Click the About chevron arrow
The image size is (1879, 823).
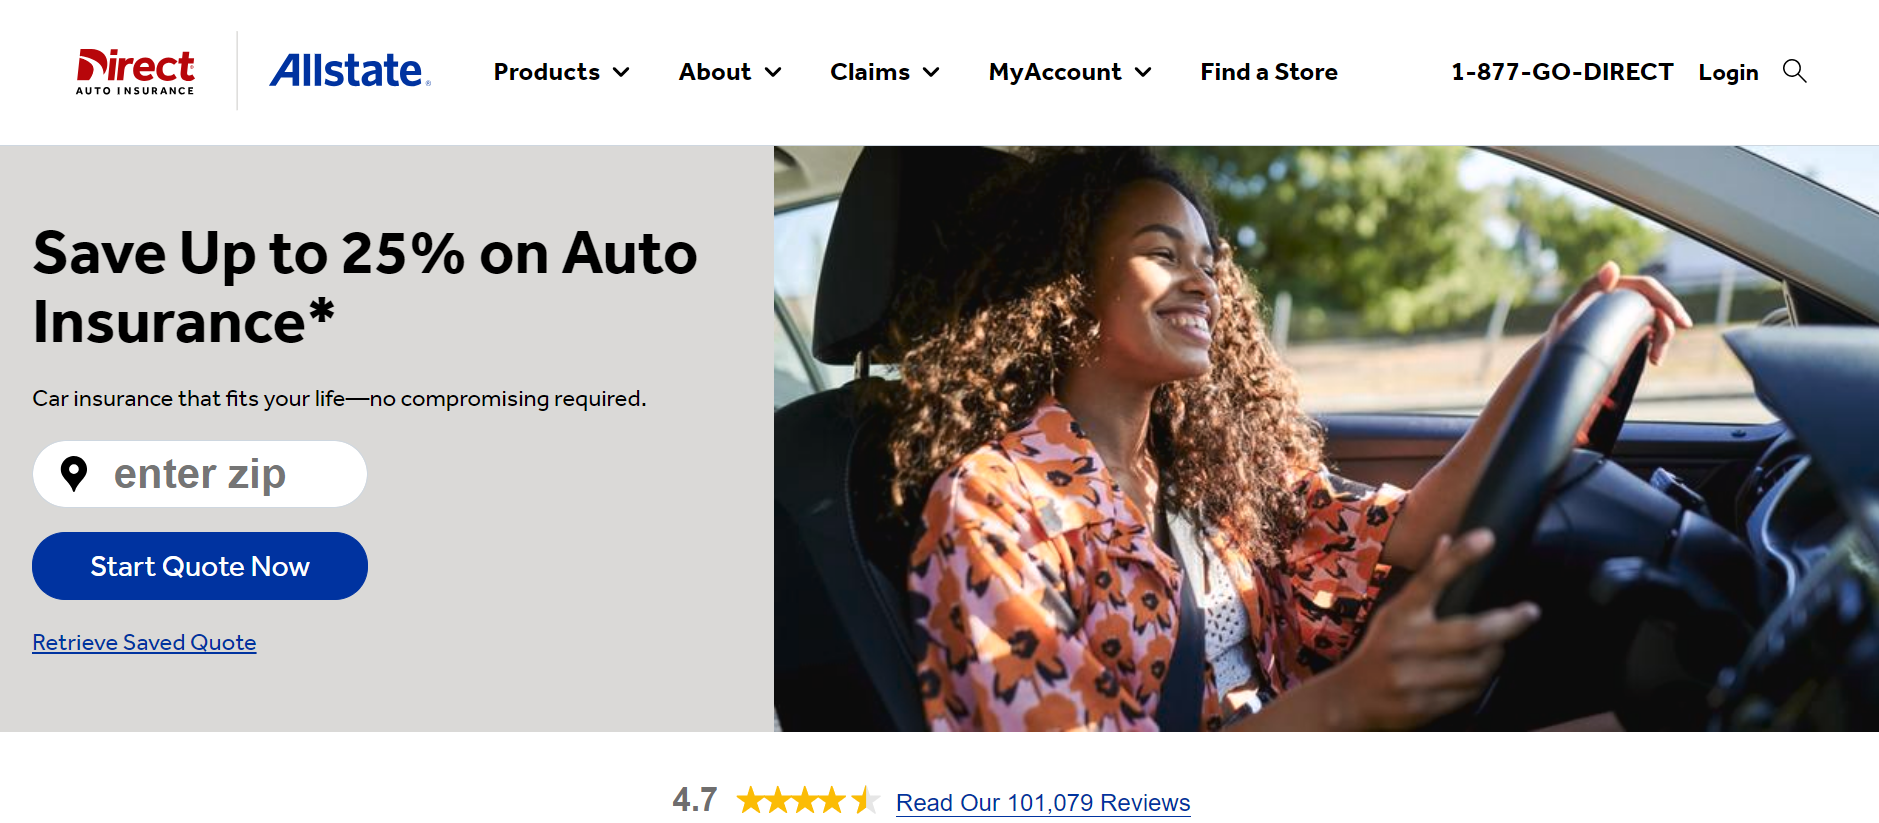pos(772,72)
